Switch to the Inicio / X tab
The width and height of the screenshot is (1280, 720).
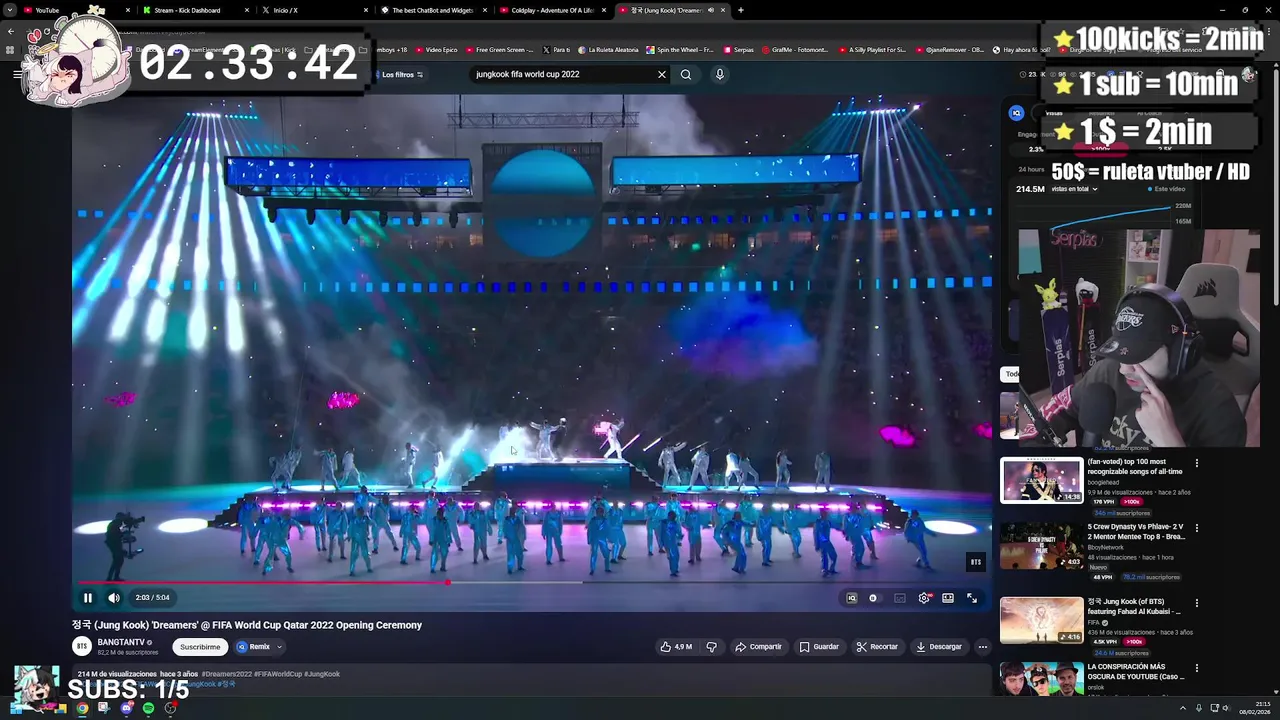313,10
